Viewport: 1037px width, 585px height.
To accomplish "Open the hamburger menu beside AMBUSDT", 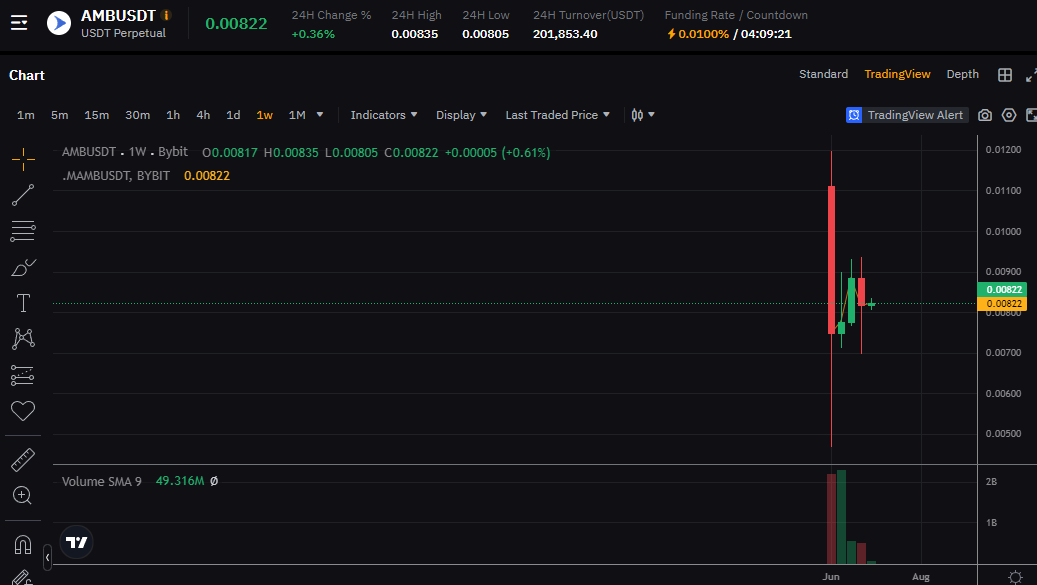I will pos(19,23).
